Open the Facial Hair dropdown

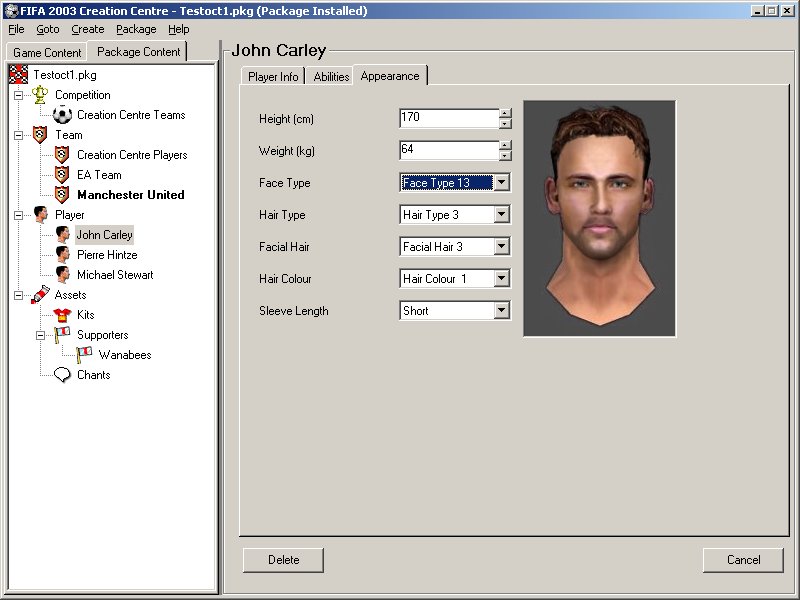pyautogui.click(x=502, y=246)
